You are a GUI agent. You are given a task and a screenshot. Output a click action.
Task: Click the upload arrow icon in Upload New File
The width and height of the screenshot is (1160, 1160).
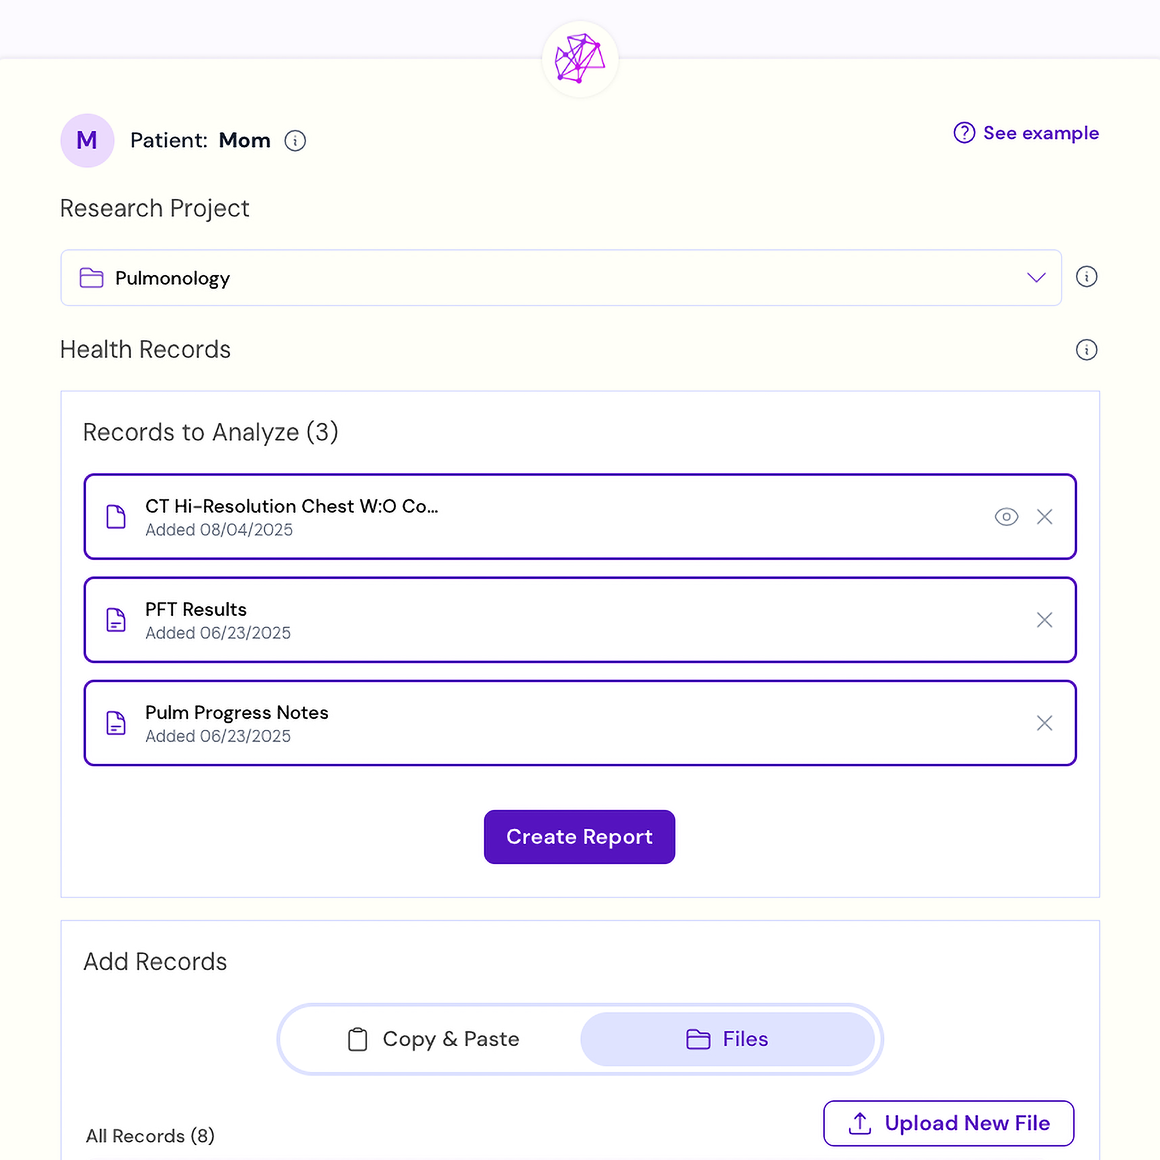point(858,1124)
